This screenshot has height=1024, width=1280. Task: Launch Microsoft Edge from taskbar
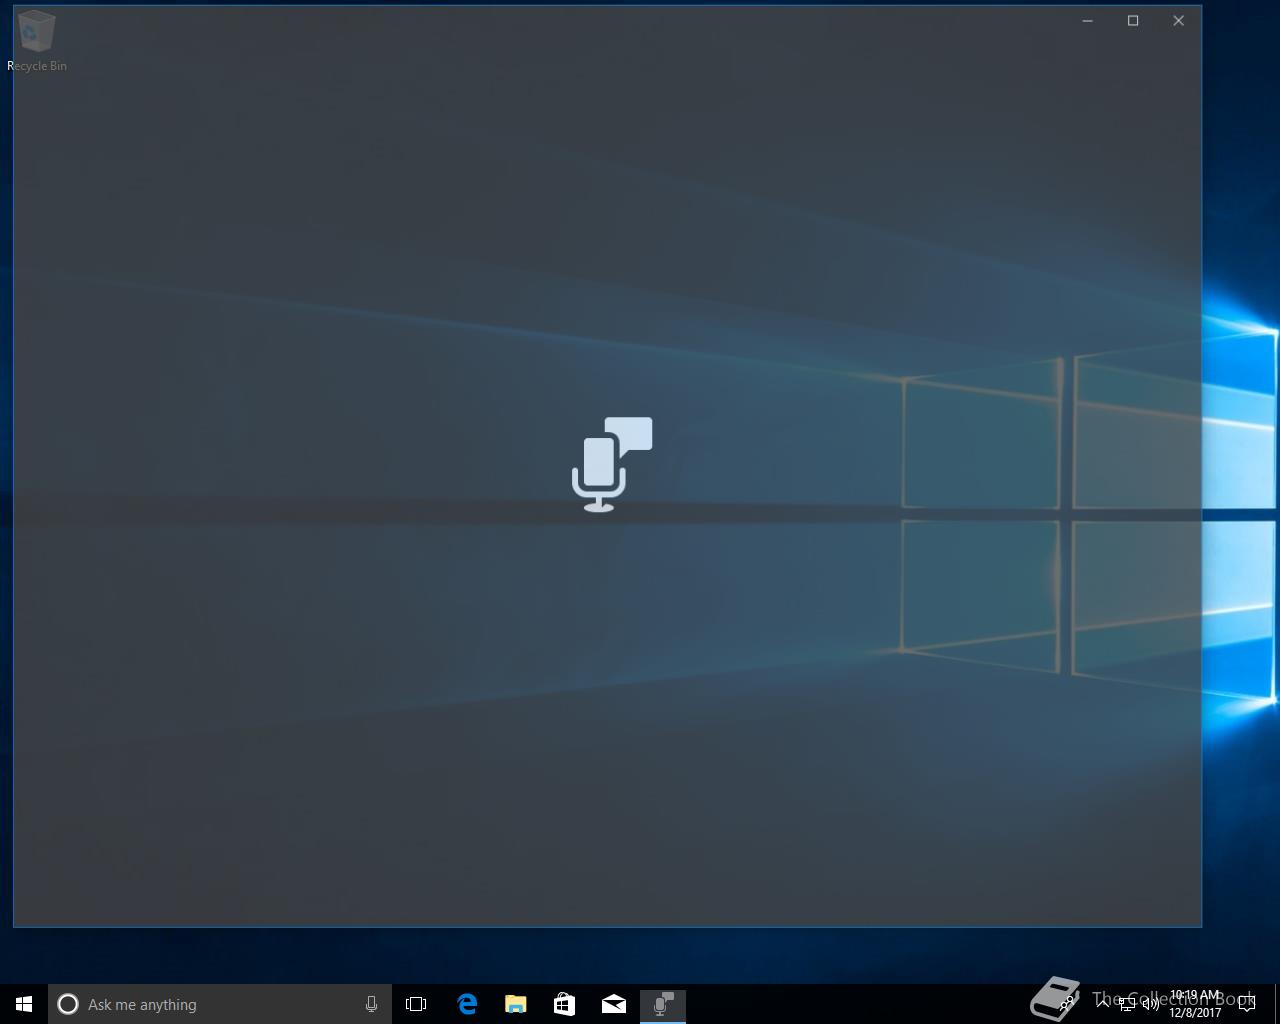[x=466, y=1004]
